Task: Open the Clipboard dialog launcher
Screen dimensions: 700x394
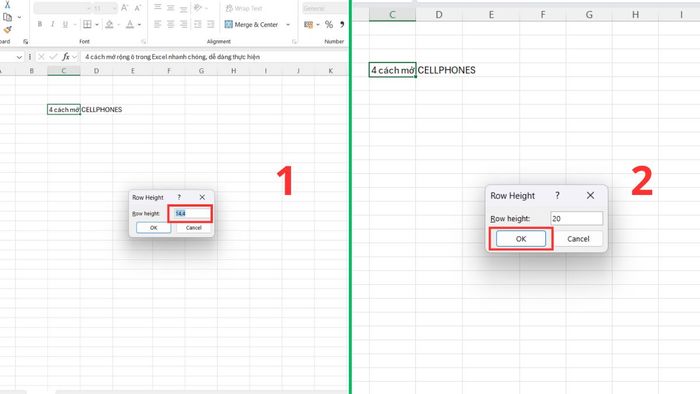Action: [x=26, y=41]
